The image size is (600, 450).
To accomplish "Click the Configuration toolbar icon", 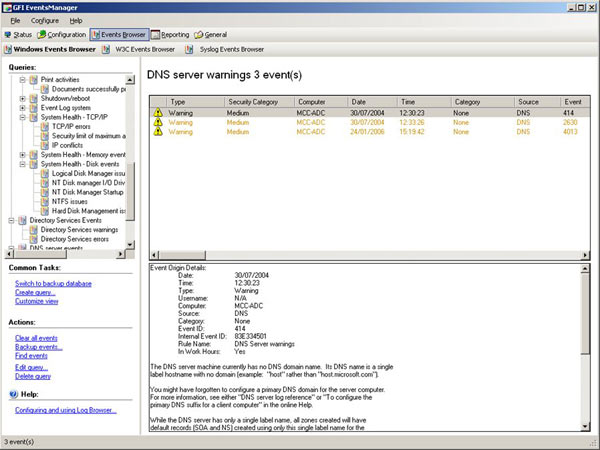I will click(41, 35).
